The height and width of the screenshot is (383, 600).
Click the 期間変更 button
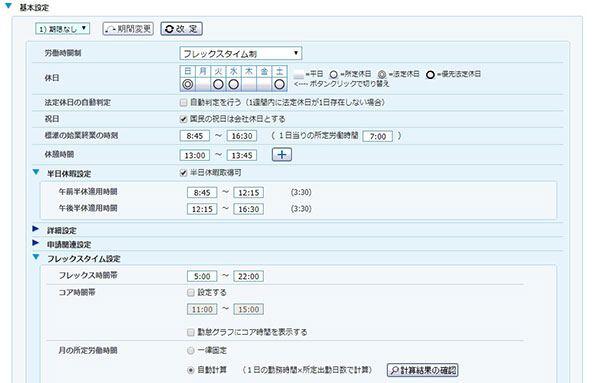[x=128, y=29]
